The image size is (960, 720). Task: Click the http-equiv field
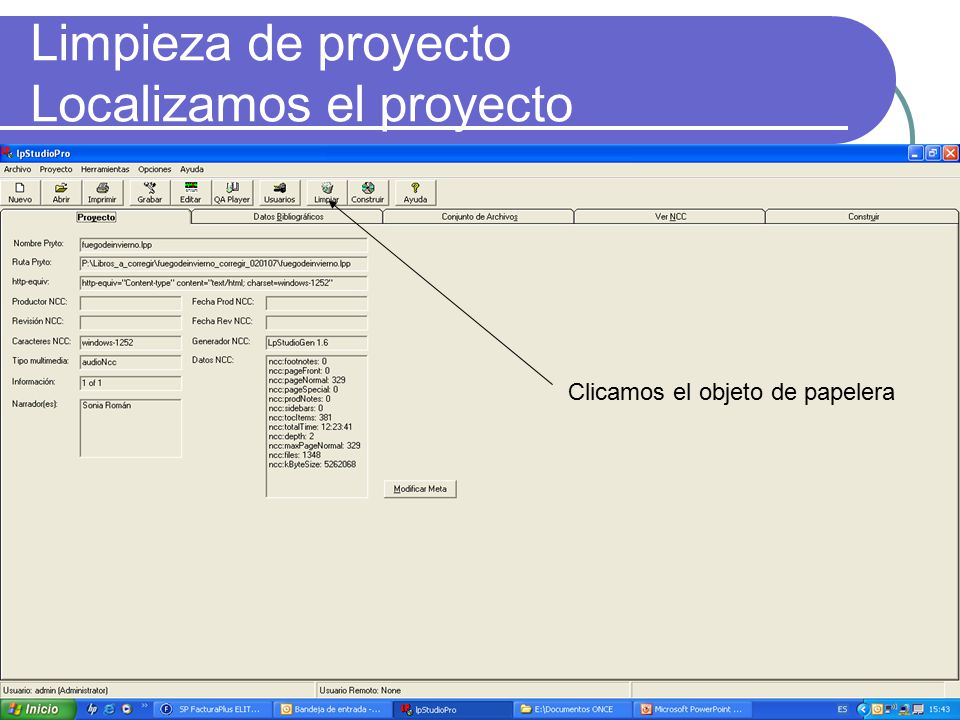(x=223, y=283)
